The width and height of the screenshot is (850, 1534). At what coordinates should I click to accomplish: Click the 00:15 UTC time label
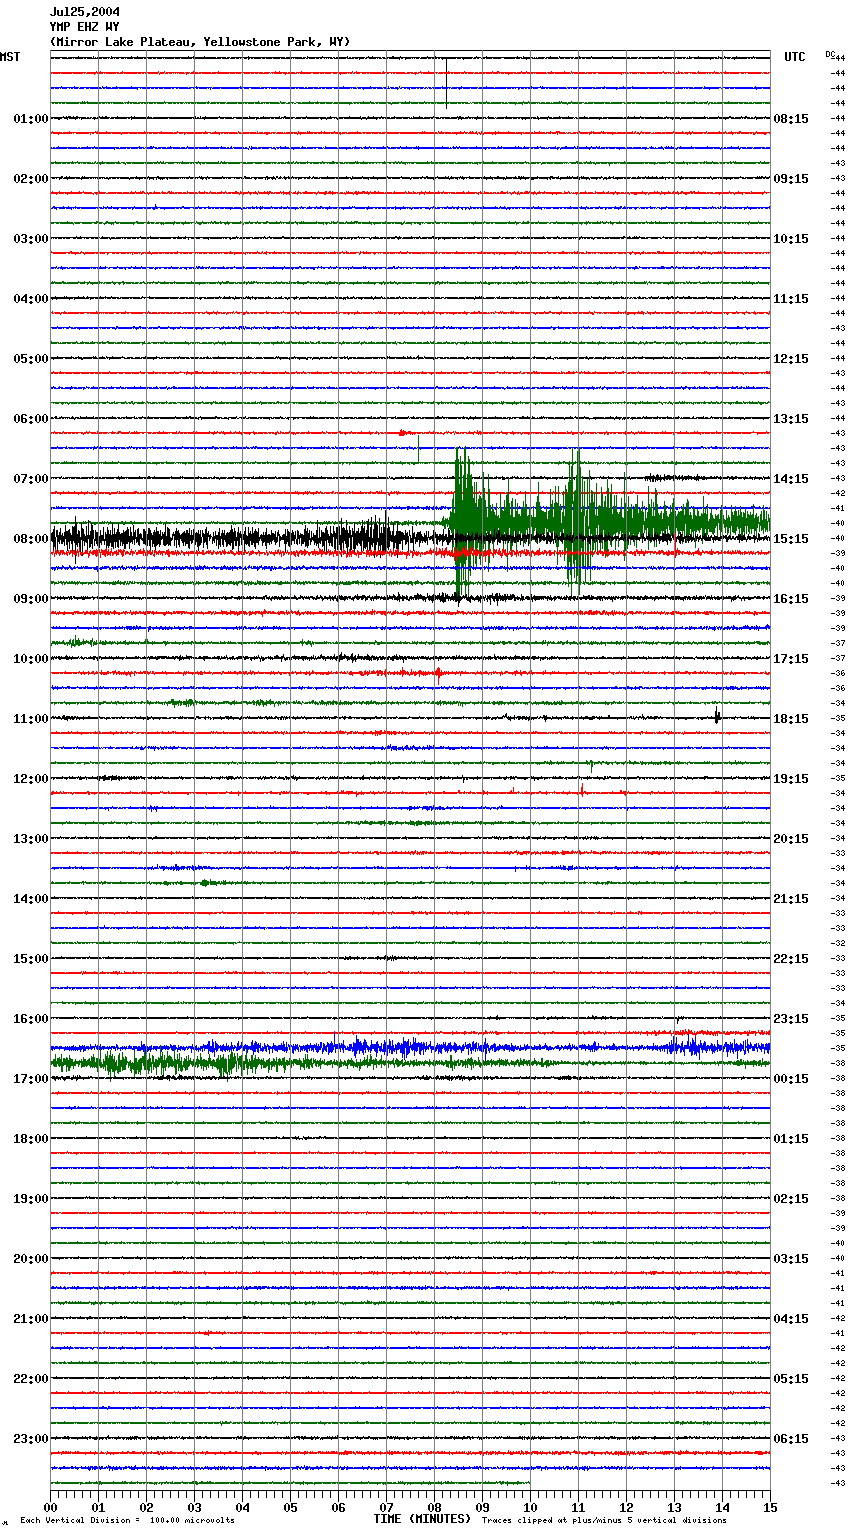click(791, 1079)
